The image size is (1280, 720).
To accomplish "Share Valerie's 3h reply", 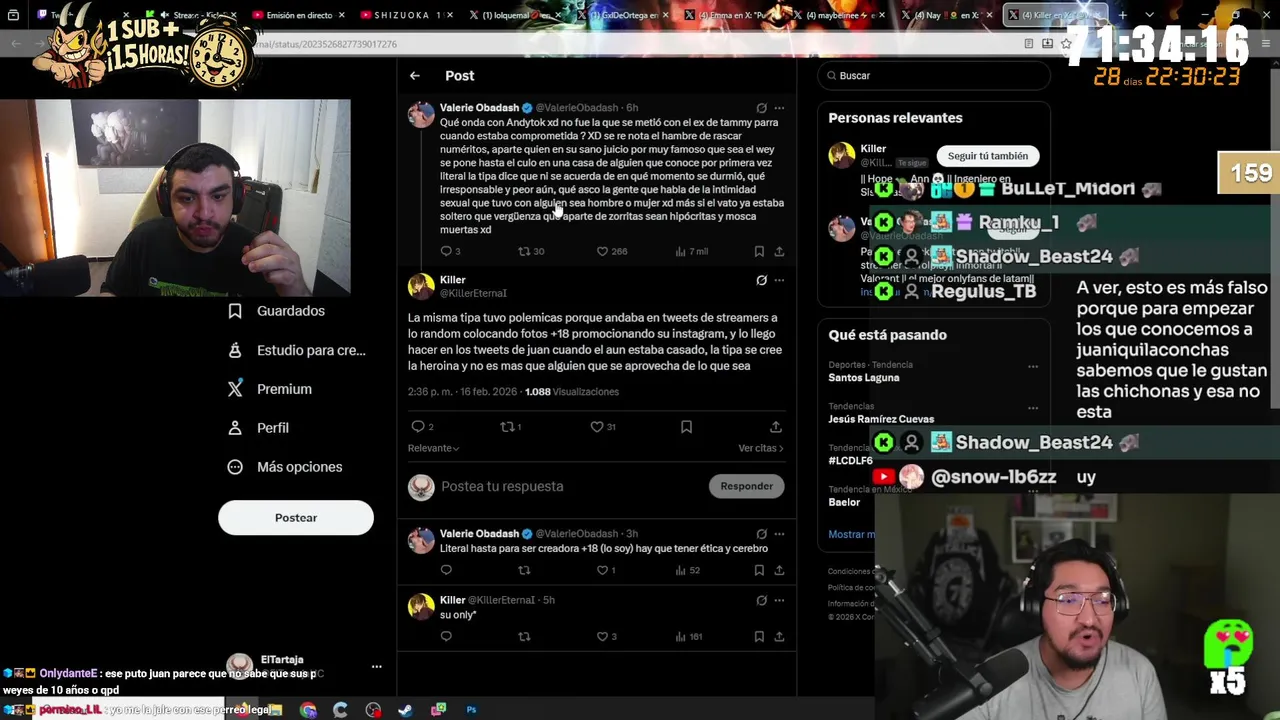I will (x=779, y=570).
